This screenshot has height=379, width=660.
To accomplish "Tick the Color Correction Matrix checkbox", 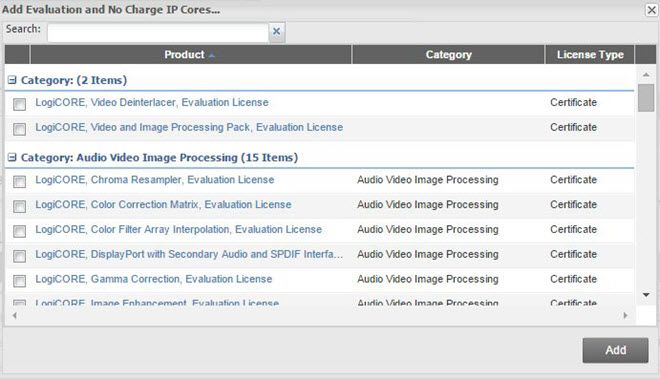I will pos(19,206).
